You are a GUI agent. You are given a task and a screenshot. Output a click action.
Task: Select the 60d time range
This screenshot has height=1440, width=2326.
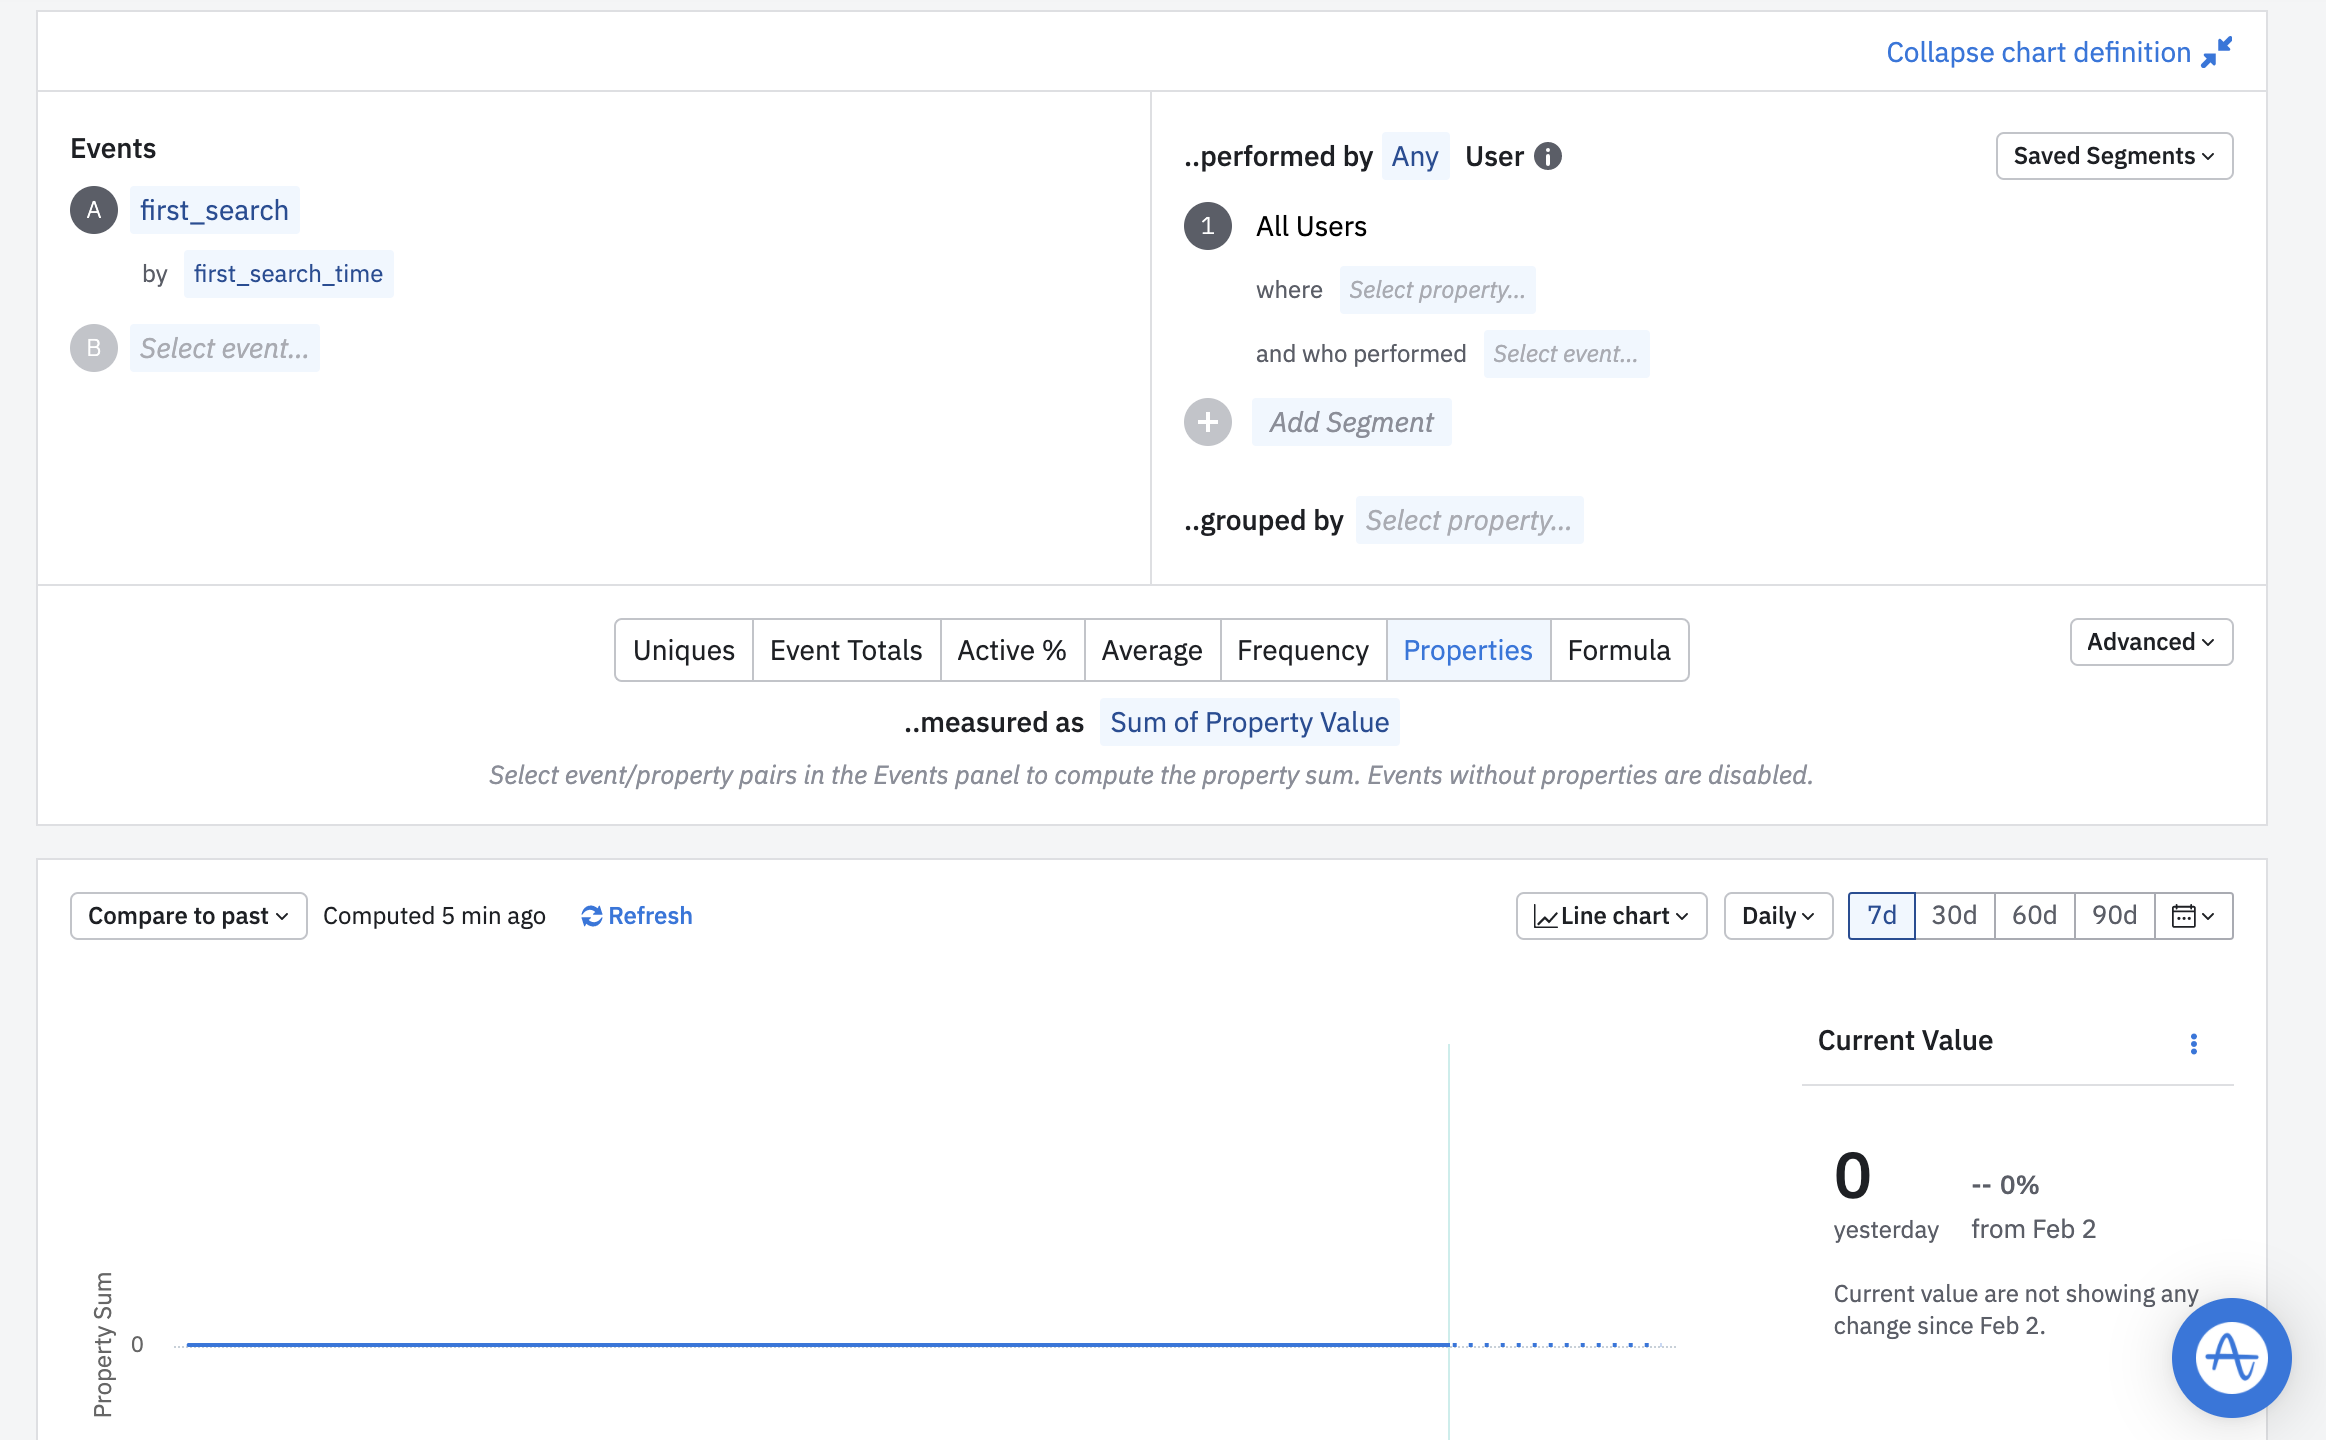[2034, 916]
